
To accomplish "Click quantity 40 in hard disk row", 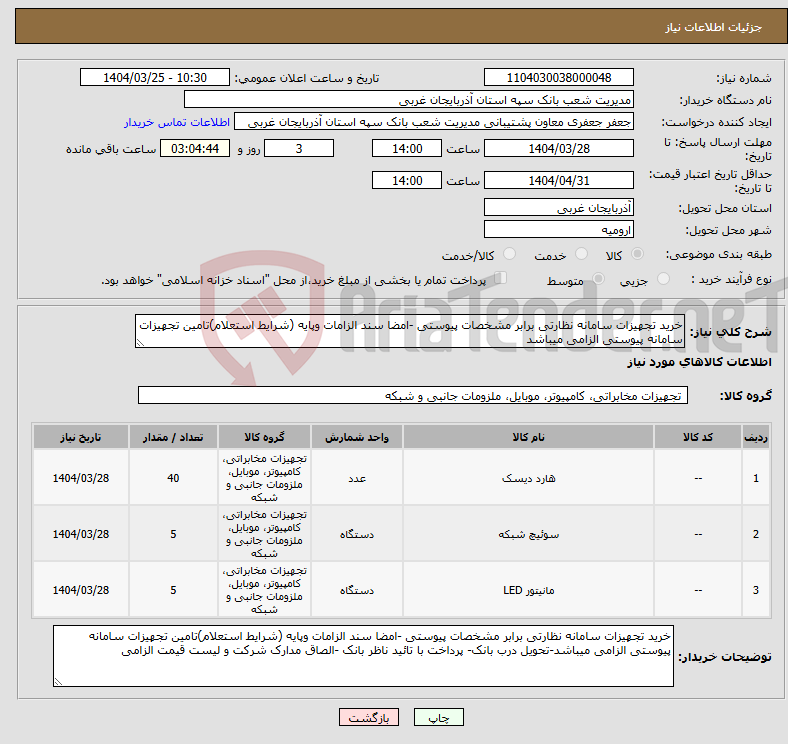I will point(173,478).
